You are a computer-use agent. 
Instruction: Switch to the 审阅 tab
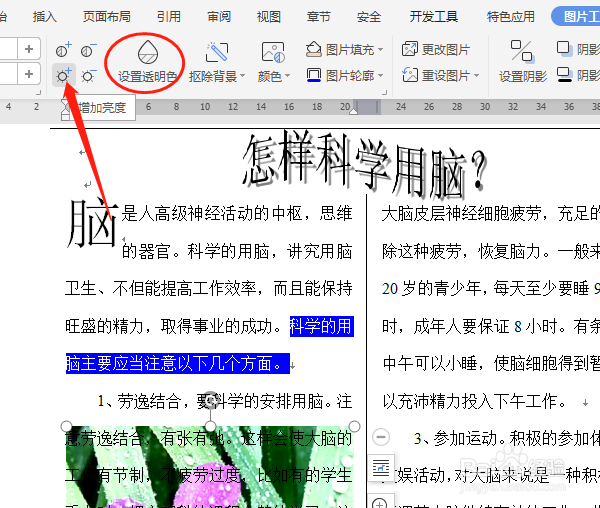tap(219, 17)
